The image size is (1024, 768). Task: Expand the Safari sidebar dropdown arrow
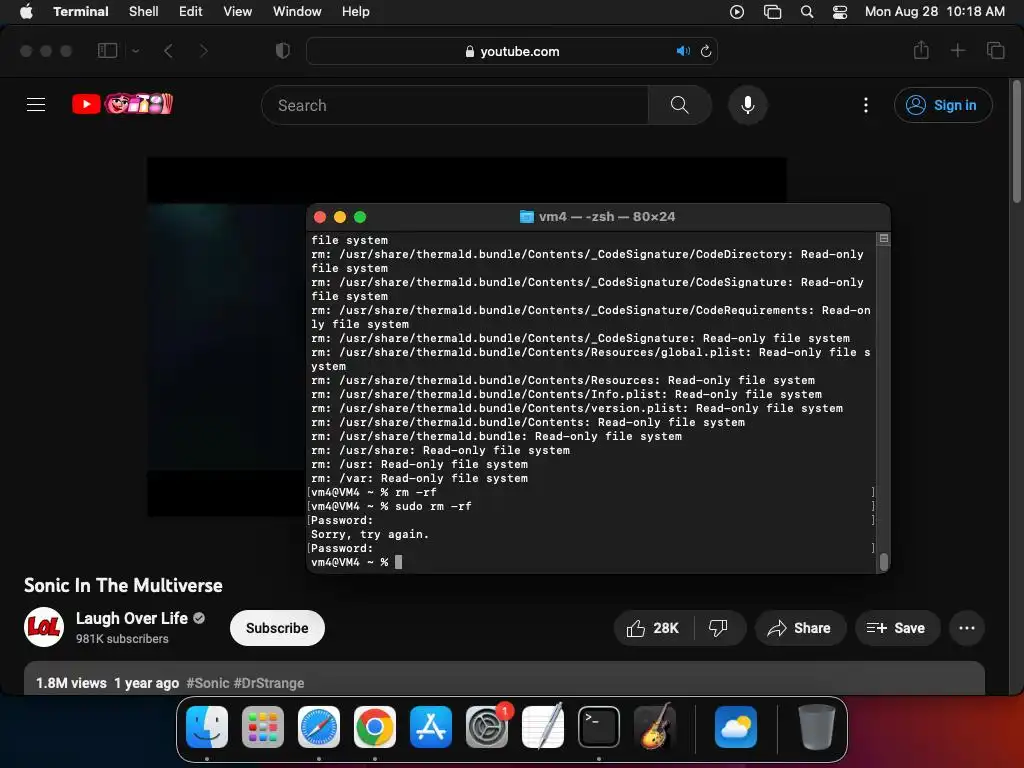tap(135, 50)
